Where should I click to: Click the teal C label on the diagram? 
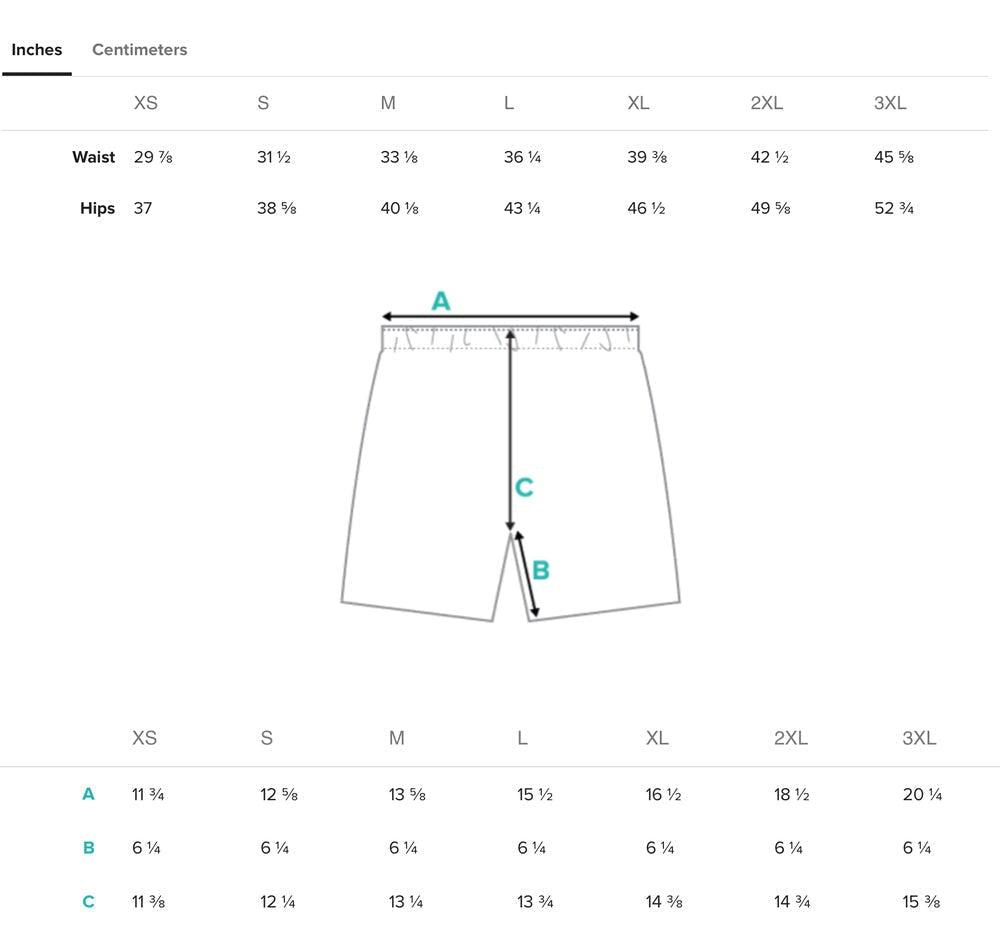[x=524, y=488]
